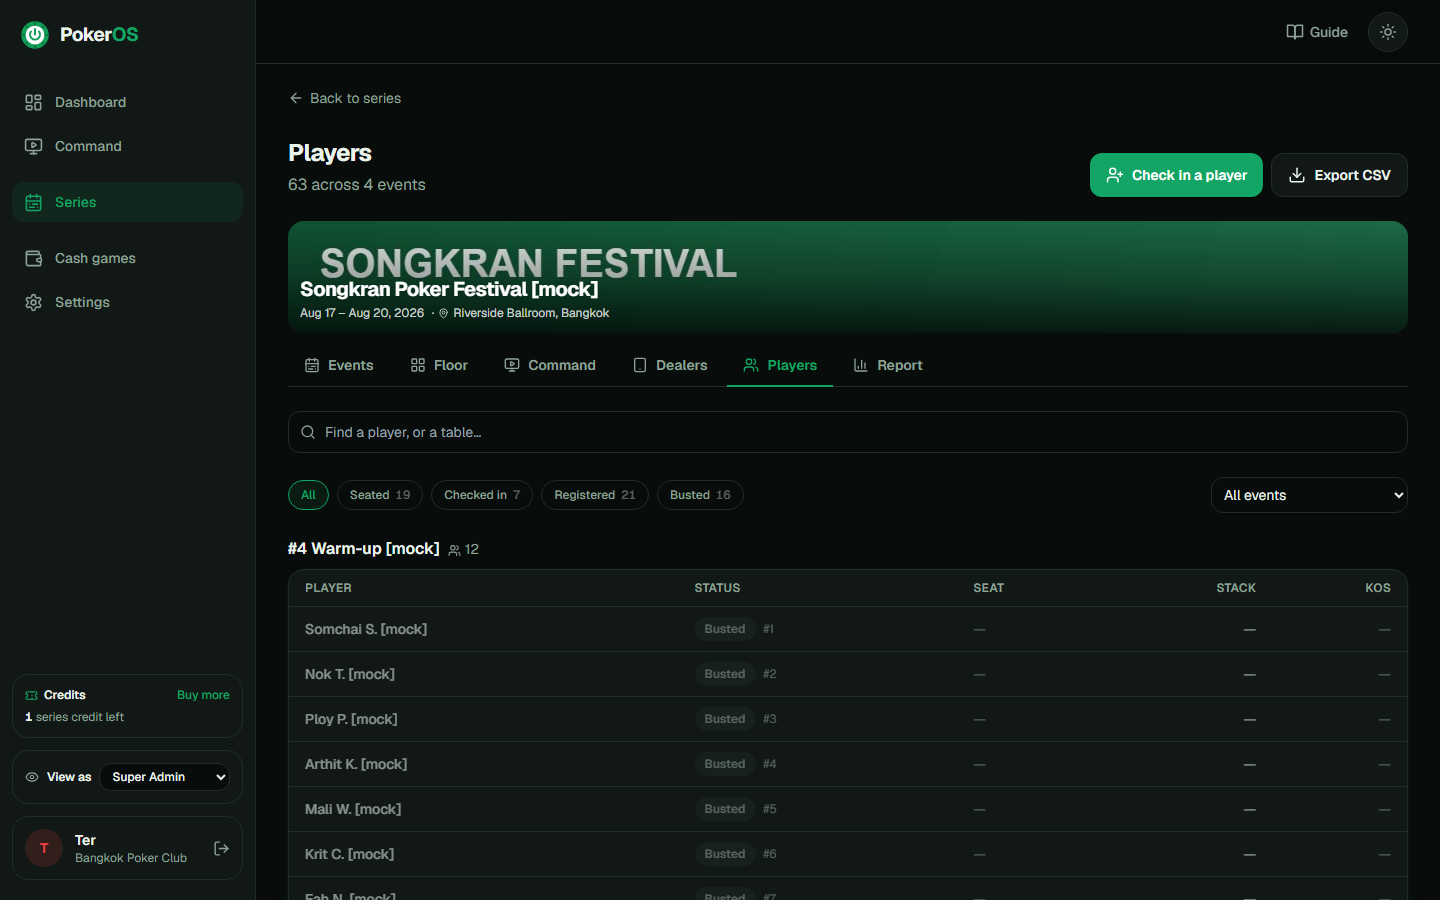Select the Series sidebar item
Viewport: 1440px width, 900px height.
pos(127,202)
